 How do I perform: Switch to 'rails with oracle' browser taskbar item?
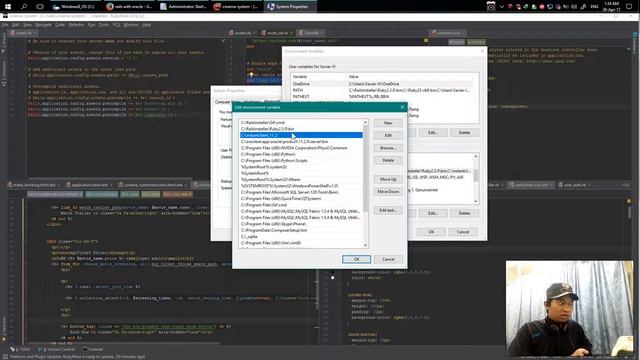pos(129,7)
